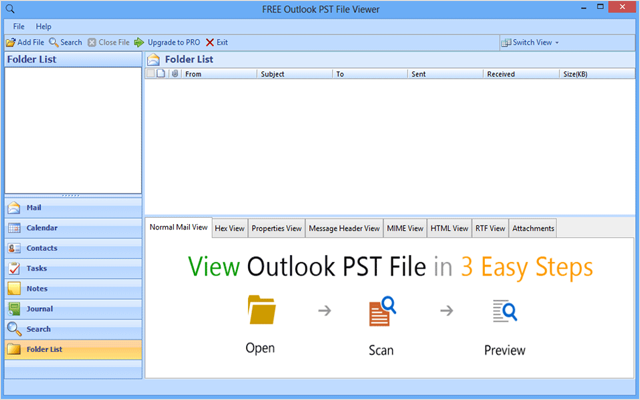This screenshot has width=640, height=400.
Task: Open the Switch View dropdown arrow
Action: pyautogui.click(x=557, y=42)
